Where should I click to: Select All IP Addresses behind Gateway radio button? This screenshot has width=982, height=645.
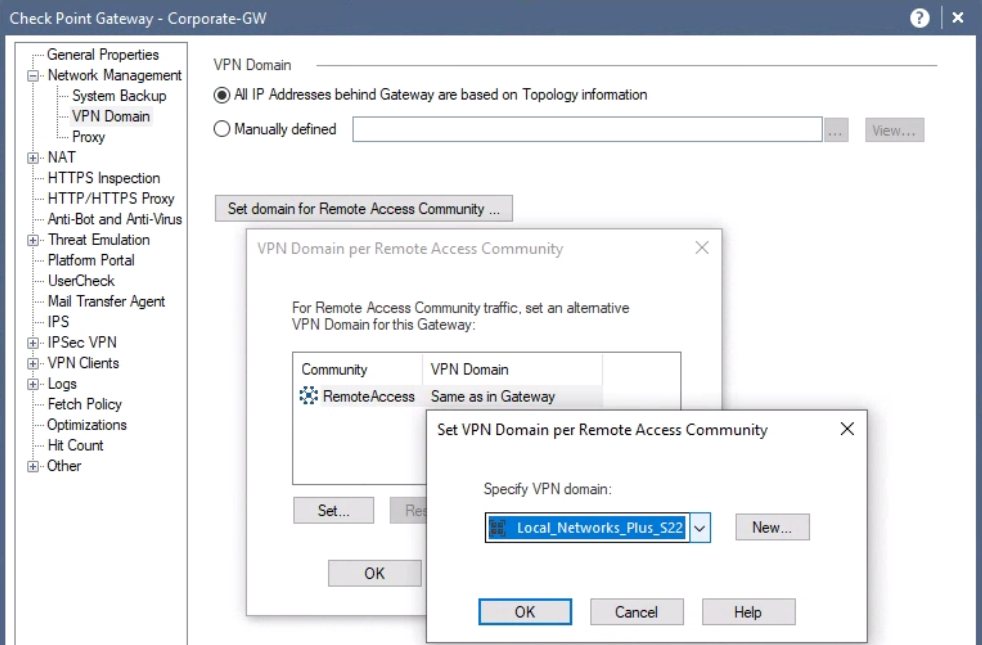coord(222,95)
